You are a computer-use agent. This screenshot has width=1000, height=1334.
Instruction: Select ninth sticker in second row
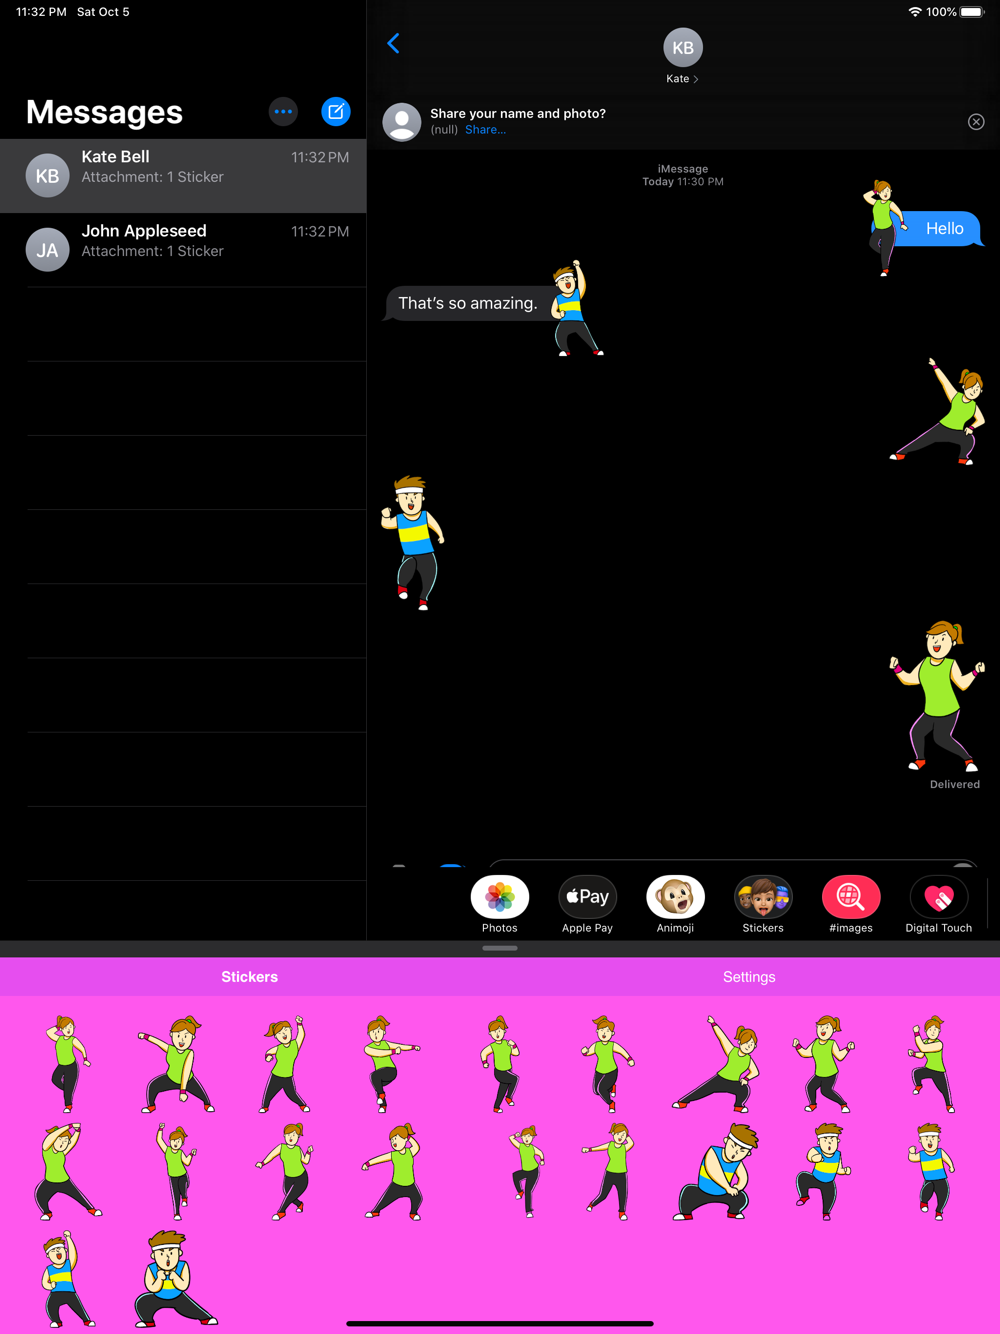[932, 1171]
